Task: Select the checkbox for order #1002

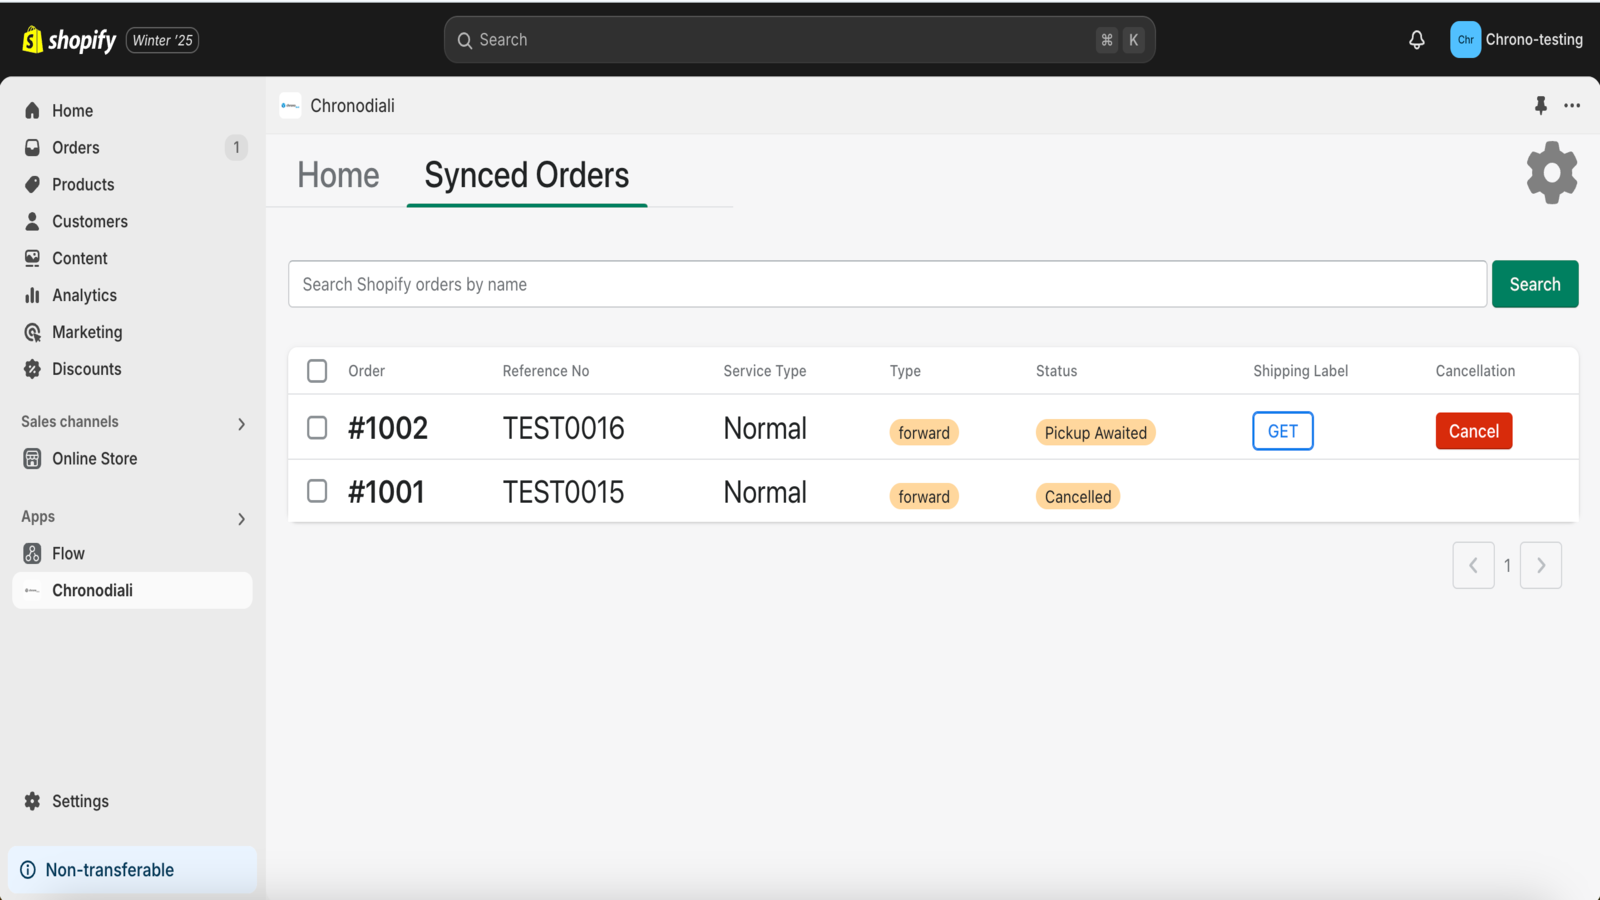Action: click(x=316, y=427)
